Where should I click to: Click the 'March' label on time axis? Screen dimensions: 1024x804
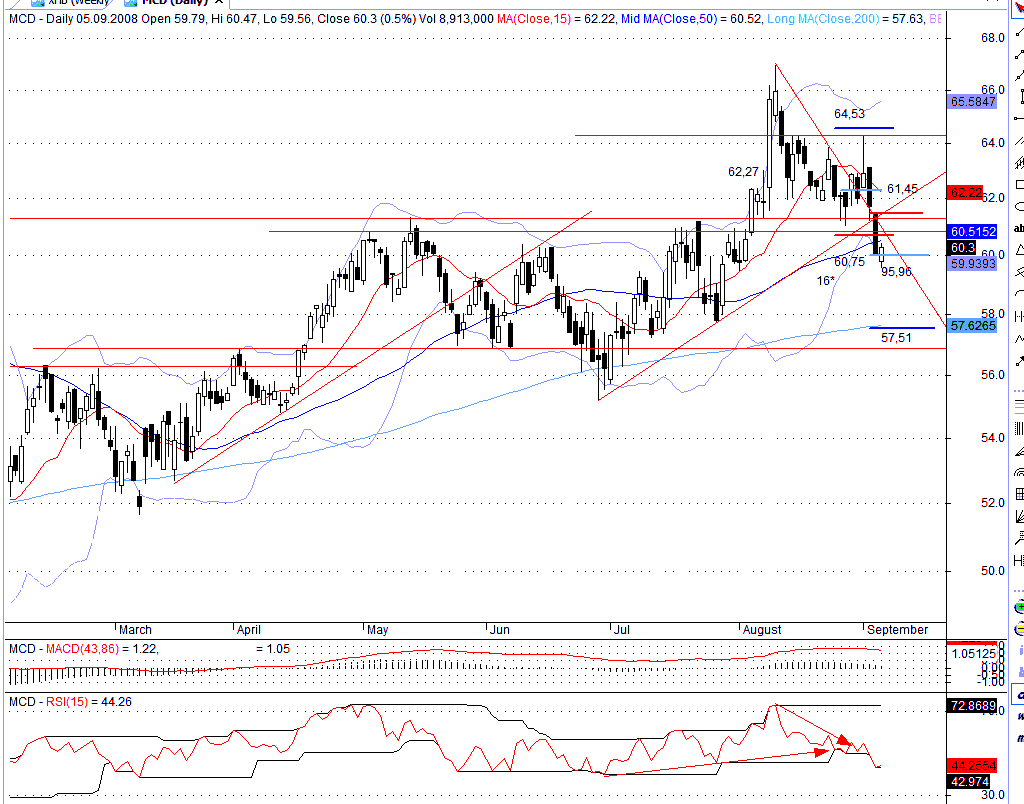coord(135,630)
